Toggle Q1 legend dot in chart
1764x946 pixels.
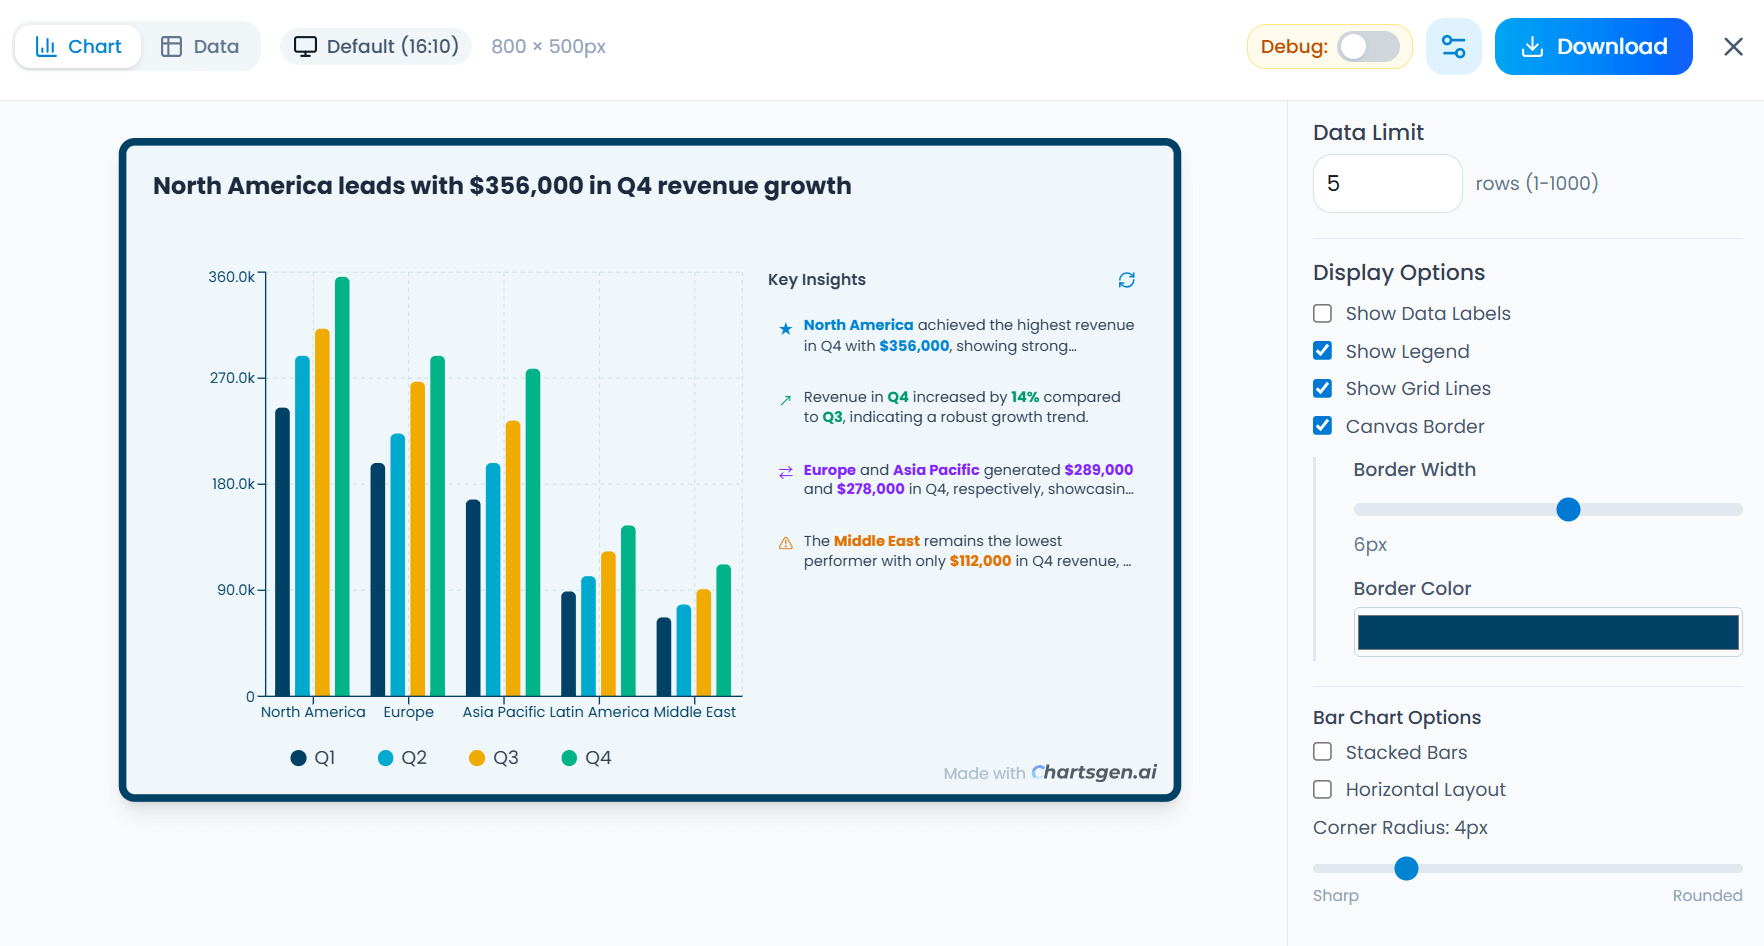point(298,758)
